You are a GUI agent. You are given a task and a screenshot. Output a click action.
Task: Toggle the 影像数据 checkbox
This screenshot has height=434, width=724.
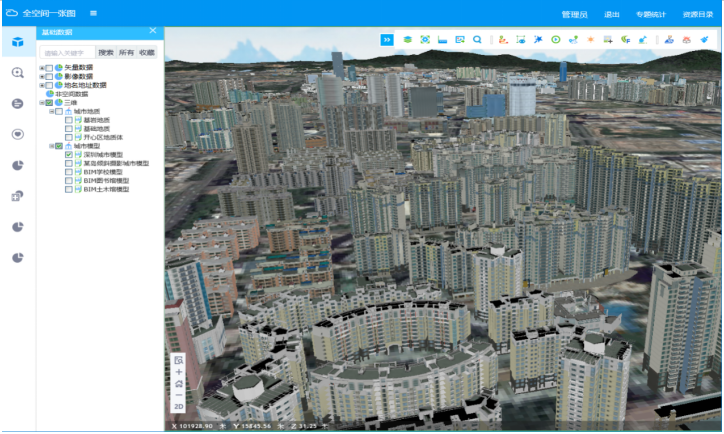coord(49,77)
